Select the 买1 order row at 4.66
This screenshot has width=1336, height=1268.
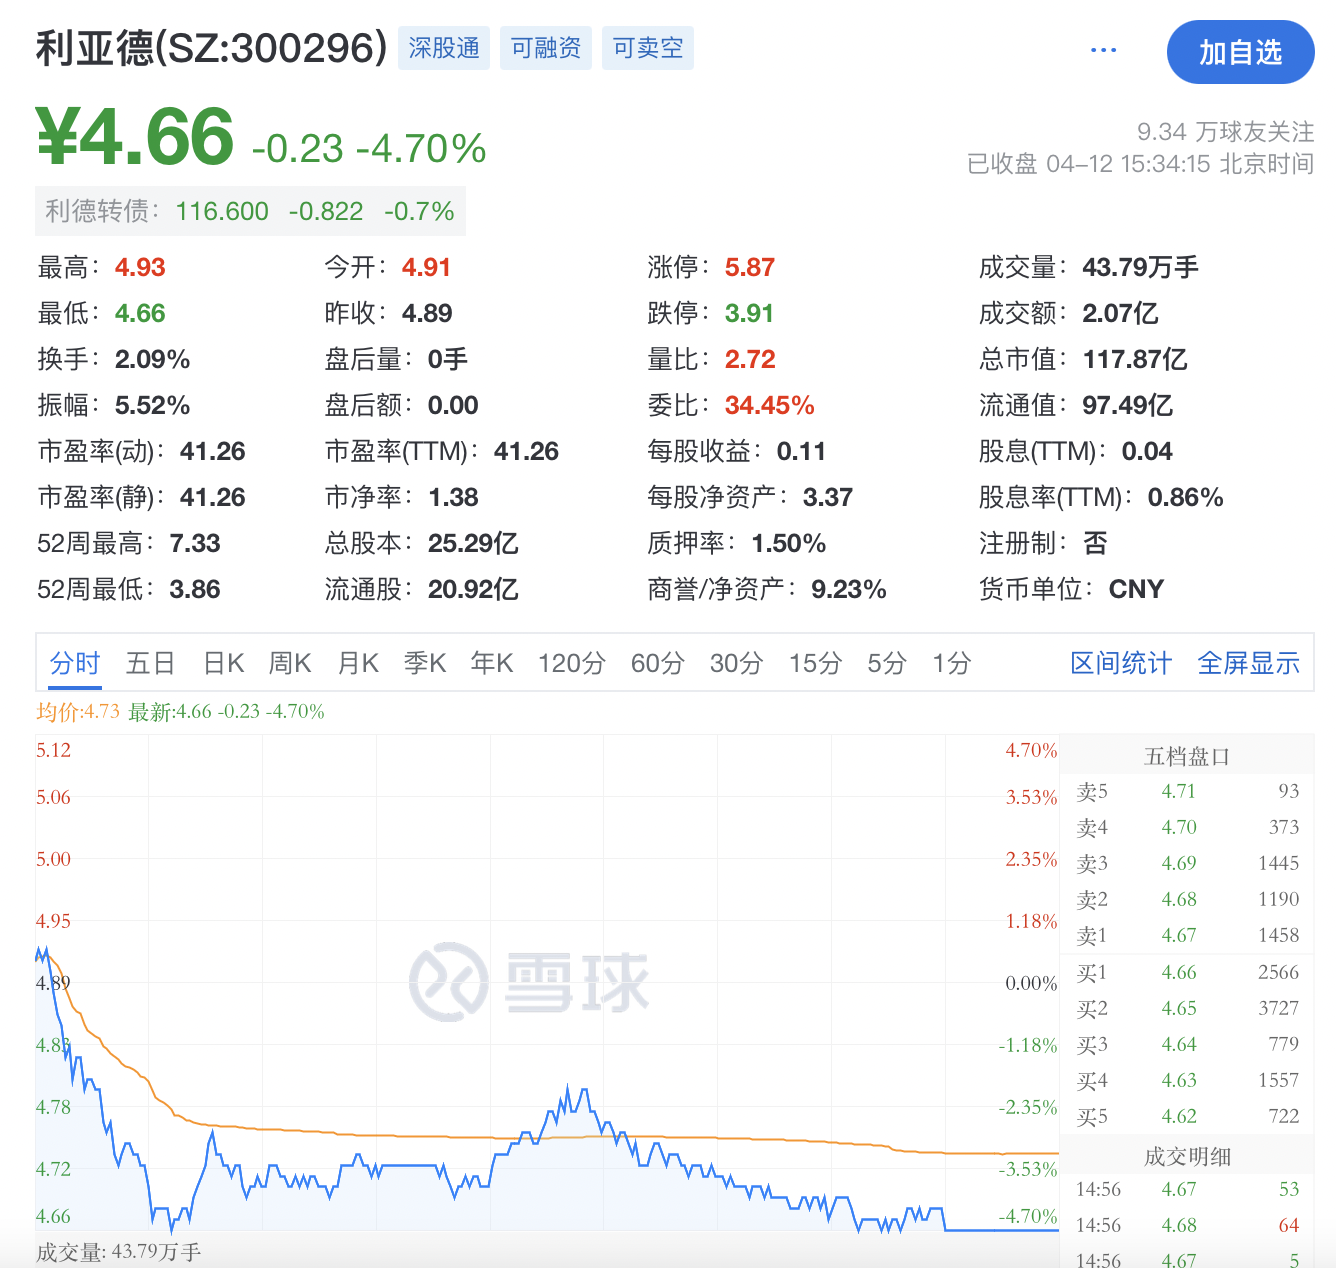click(x=1187, y=972)
